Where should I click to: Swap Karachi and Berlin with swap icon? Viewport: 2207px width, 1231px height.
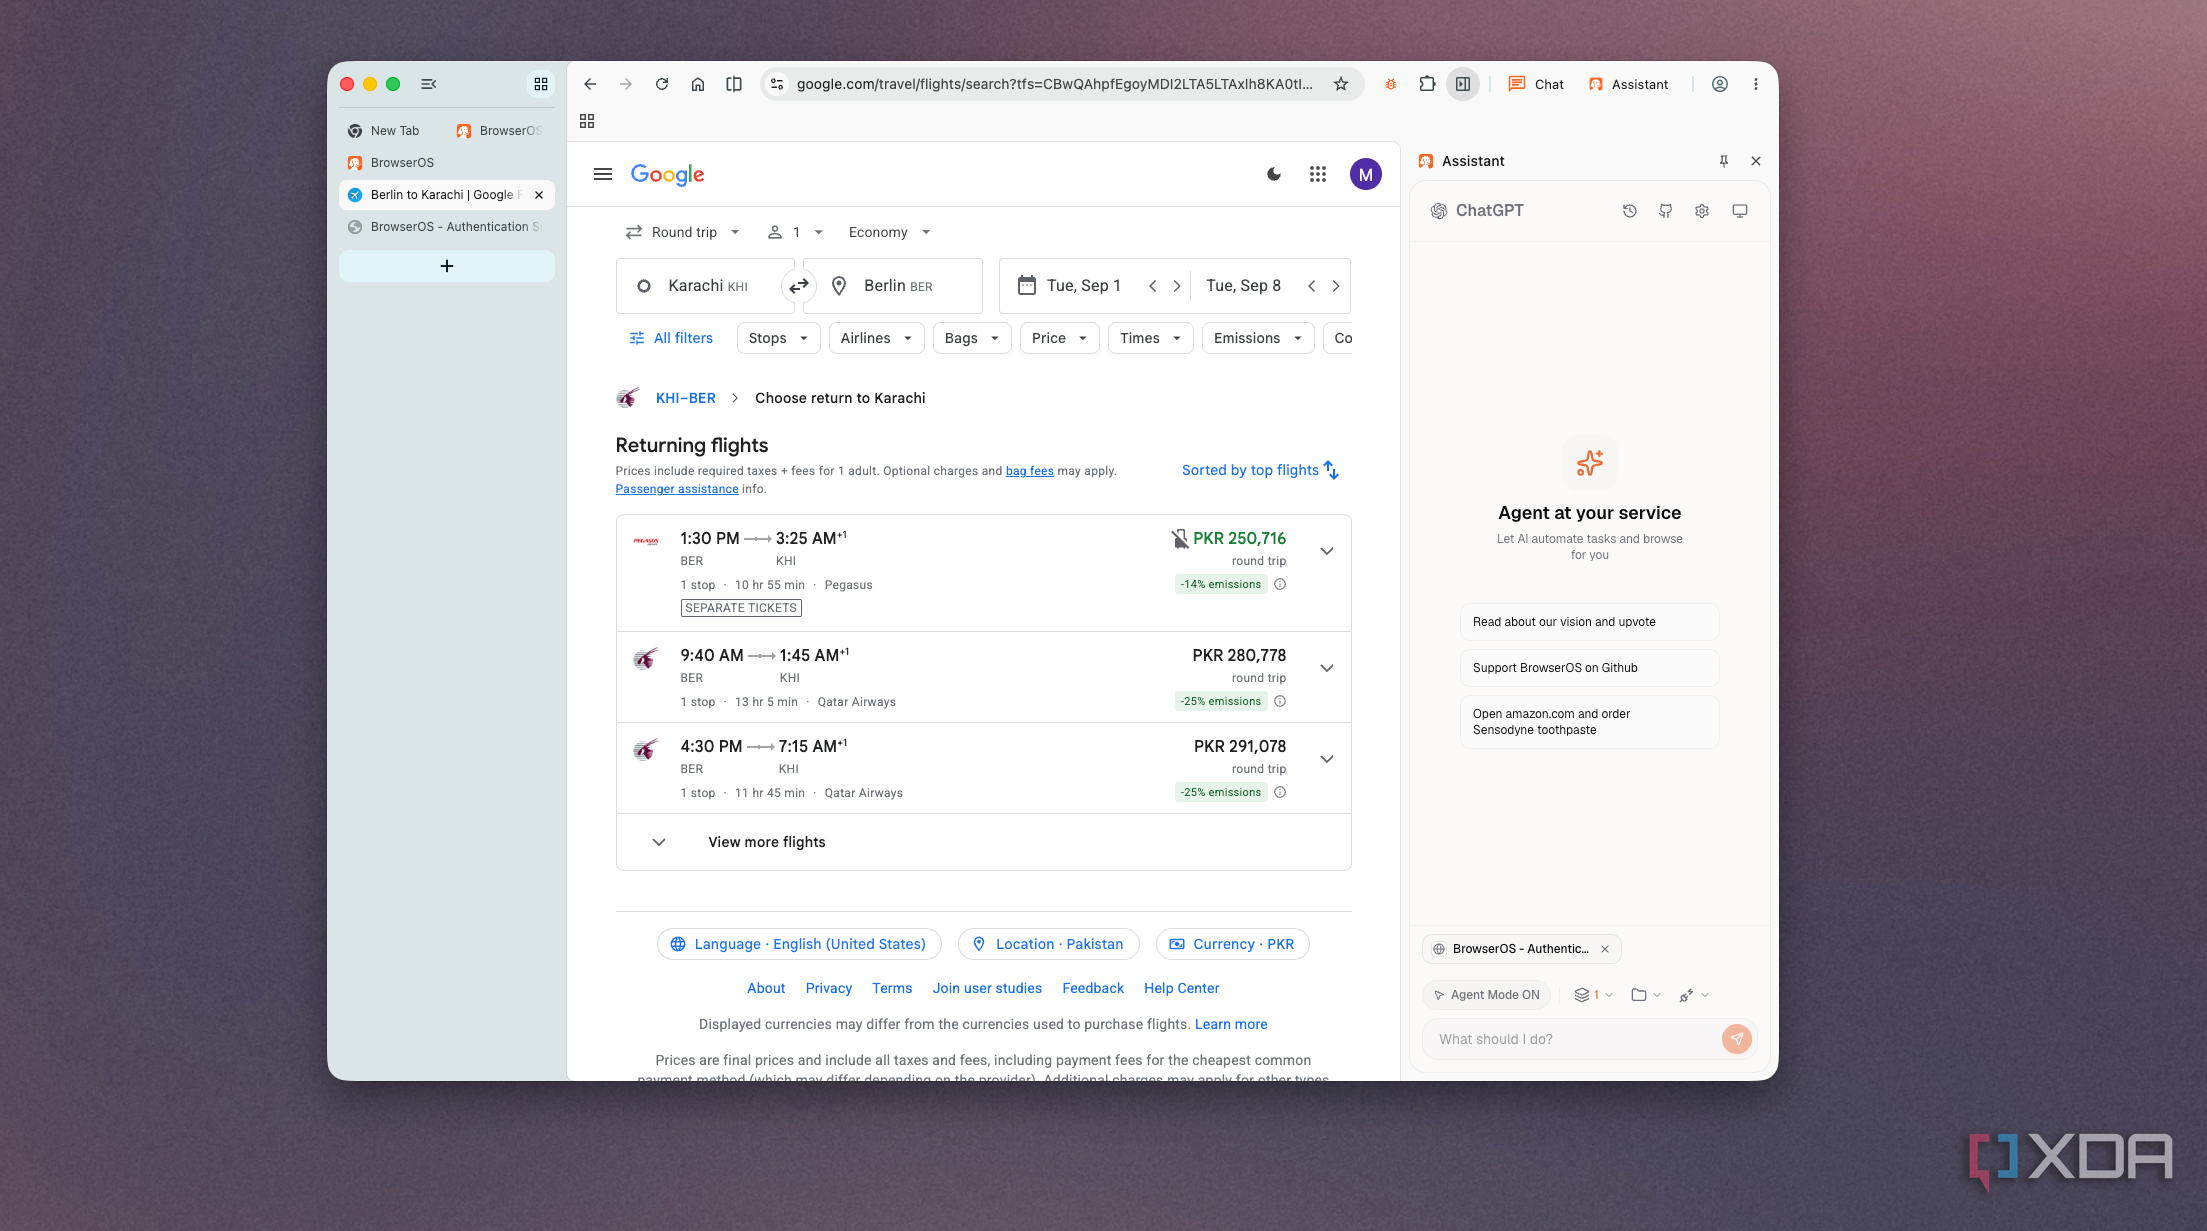tap(798, 286)
